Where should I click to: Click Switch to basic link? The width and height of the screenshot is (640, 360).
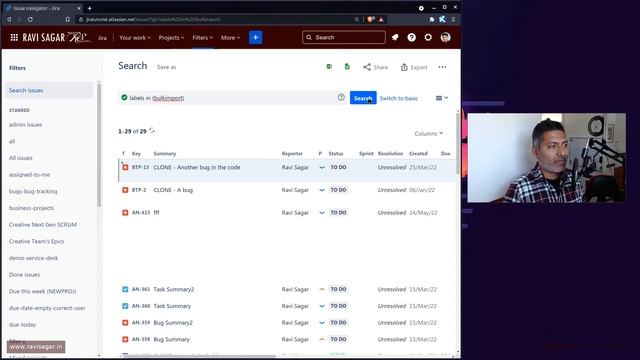(x=399, y=98)
